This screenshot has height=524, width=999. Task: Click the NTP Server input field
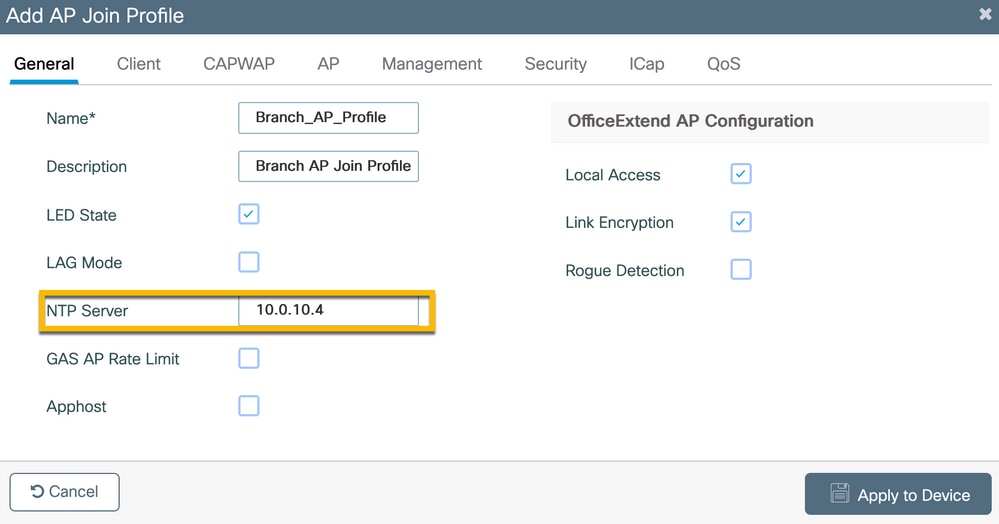tap(328, 310)
